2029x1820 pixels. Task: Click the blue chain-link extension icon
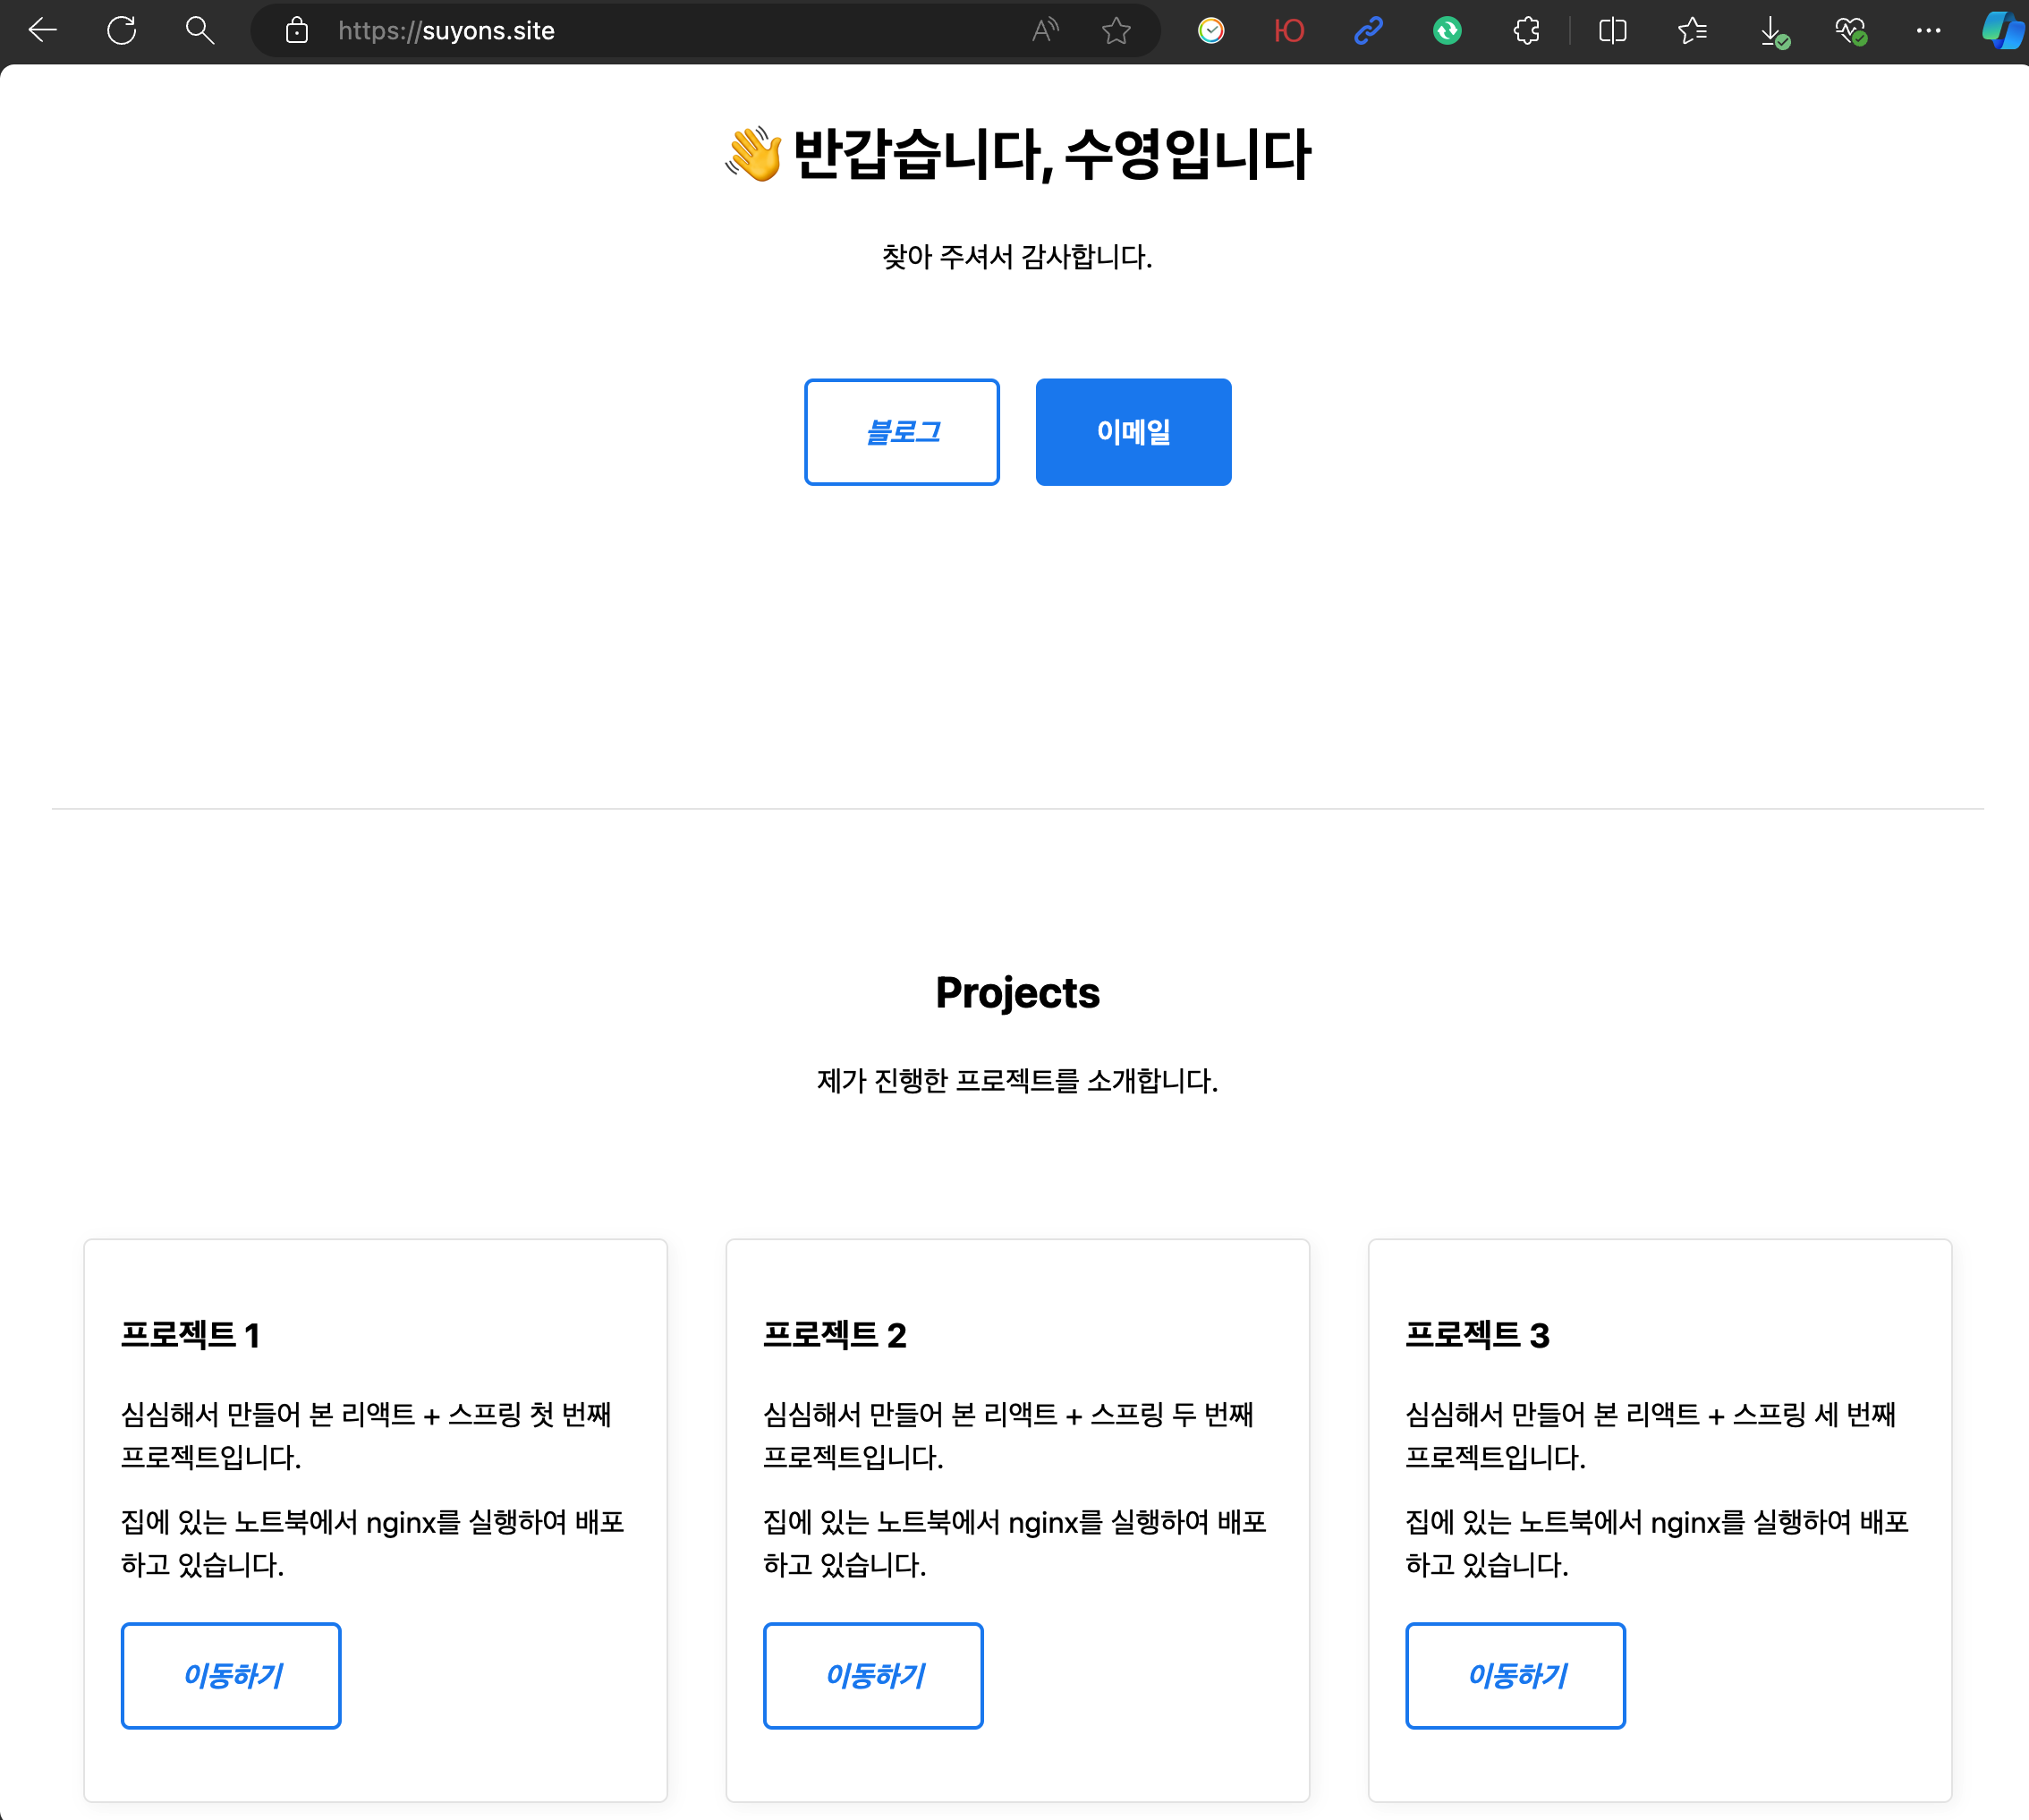click(x=1368, y=30)
